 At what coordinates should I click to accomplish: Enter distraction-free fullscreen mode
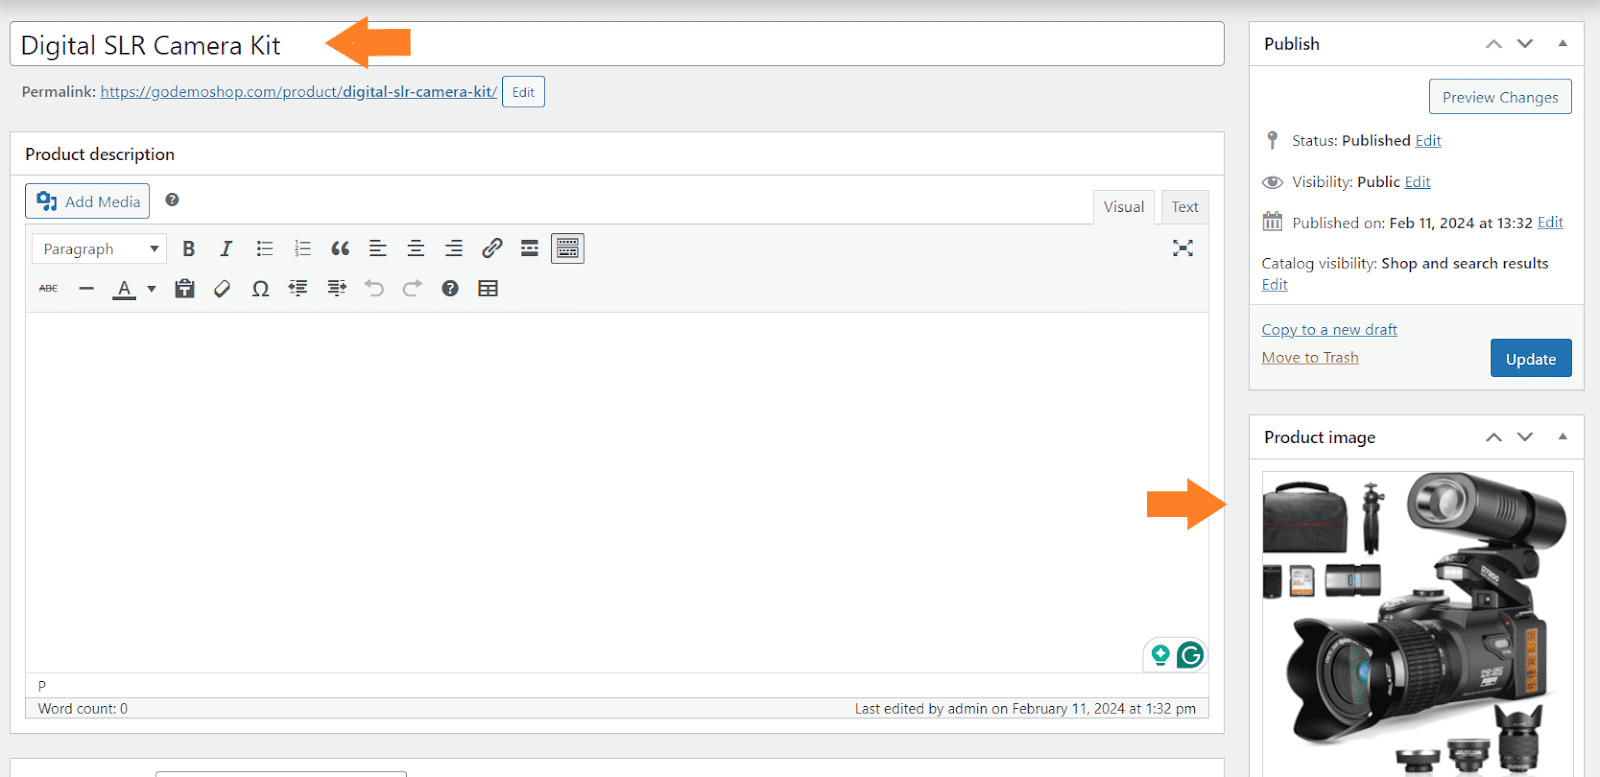[x=1183, y=248]
